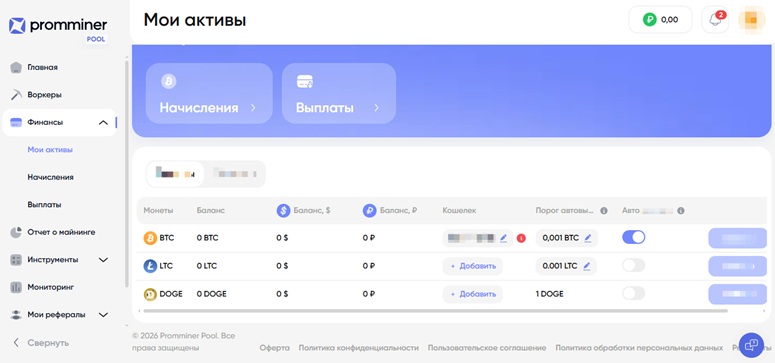Select the second blurred account tab
Image resolution: width=775 pixels, height=363 pixels.
coord(234,174)
